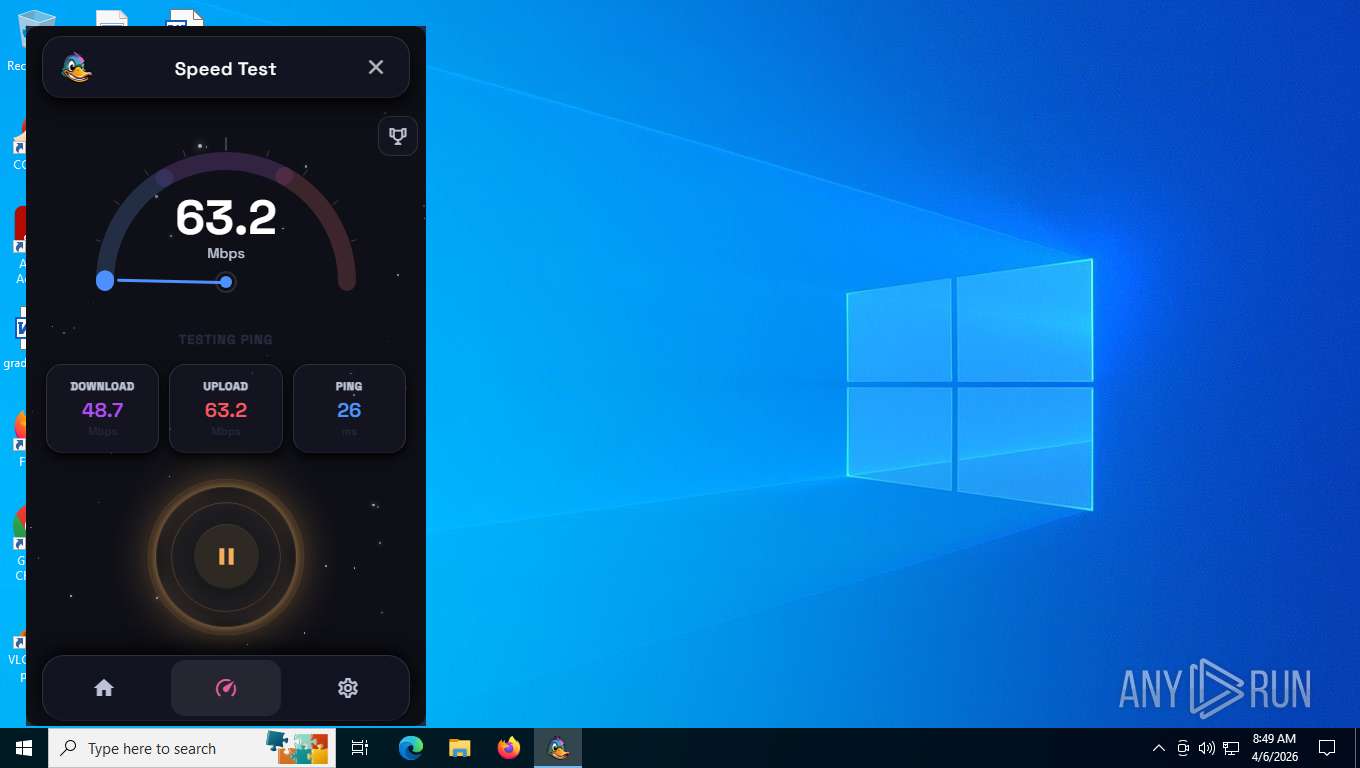1360x768 pixels.
Task: Launch Firefox from taskbar
Action: pyautogui.click(x=509, y=748)
